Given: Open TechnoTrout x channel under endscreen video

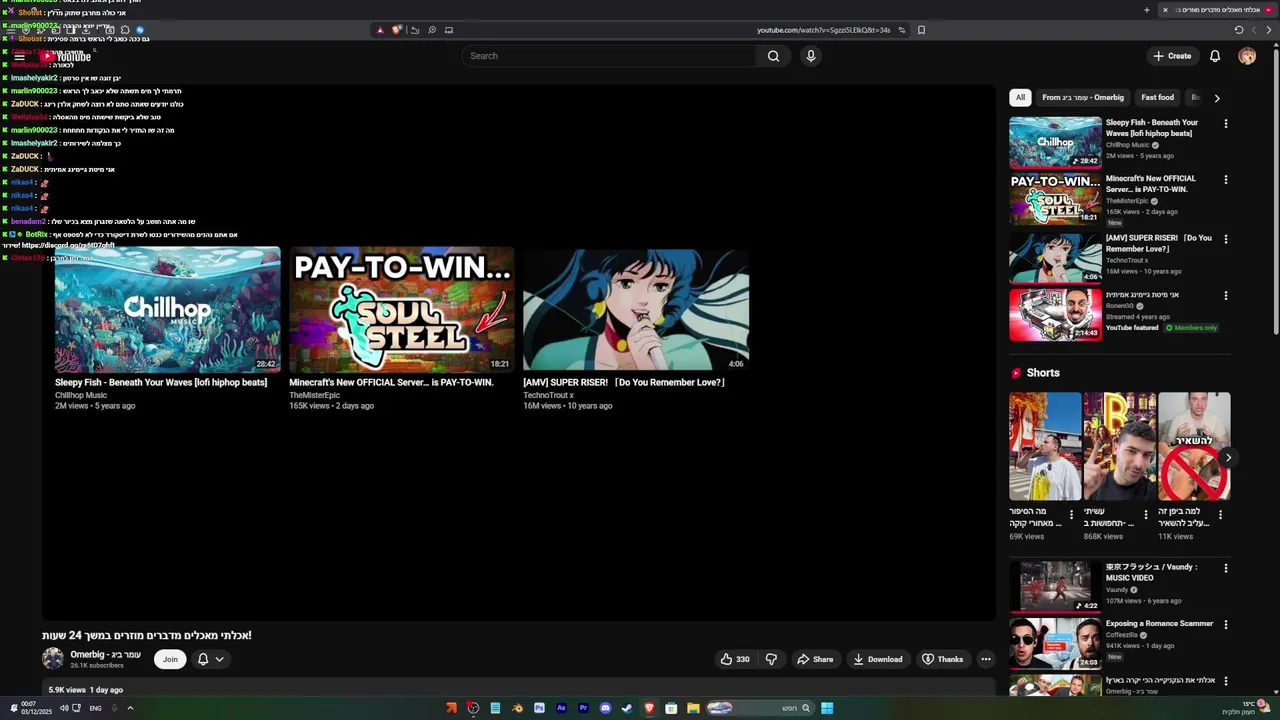Looking at the screenshot, I should click(548, 395).
